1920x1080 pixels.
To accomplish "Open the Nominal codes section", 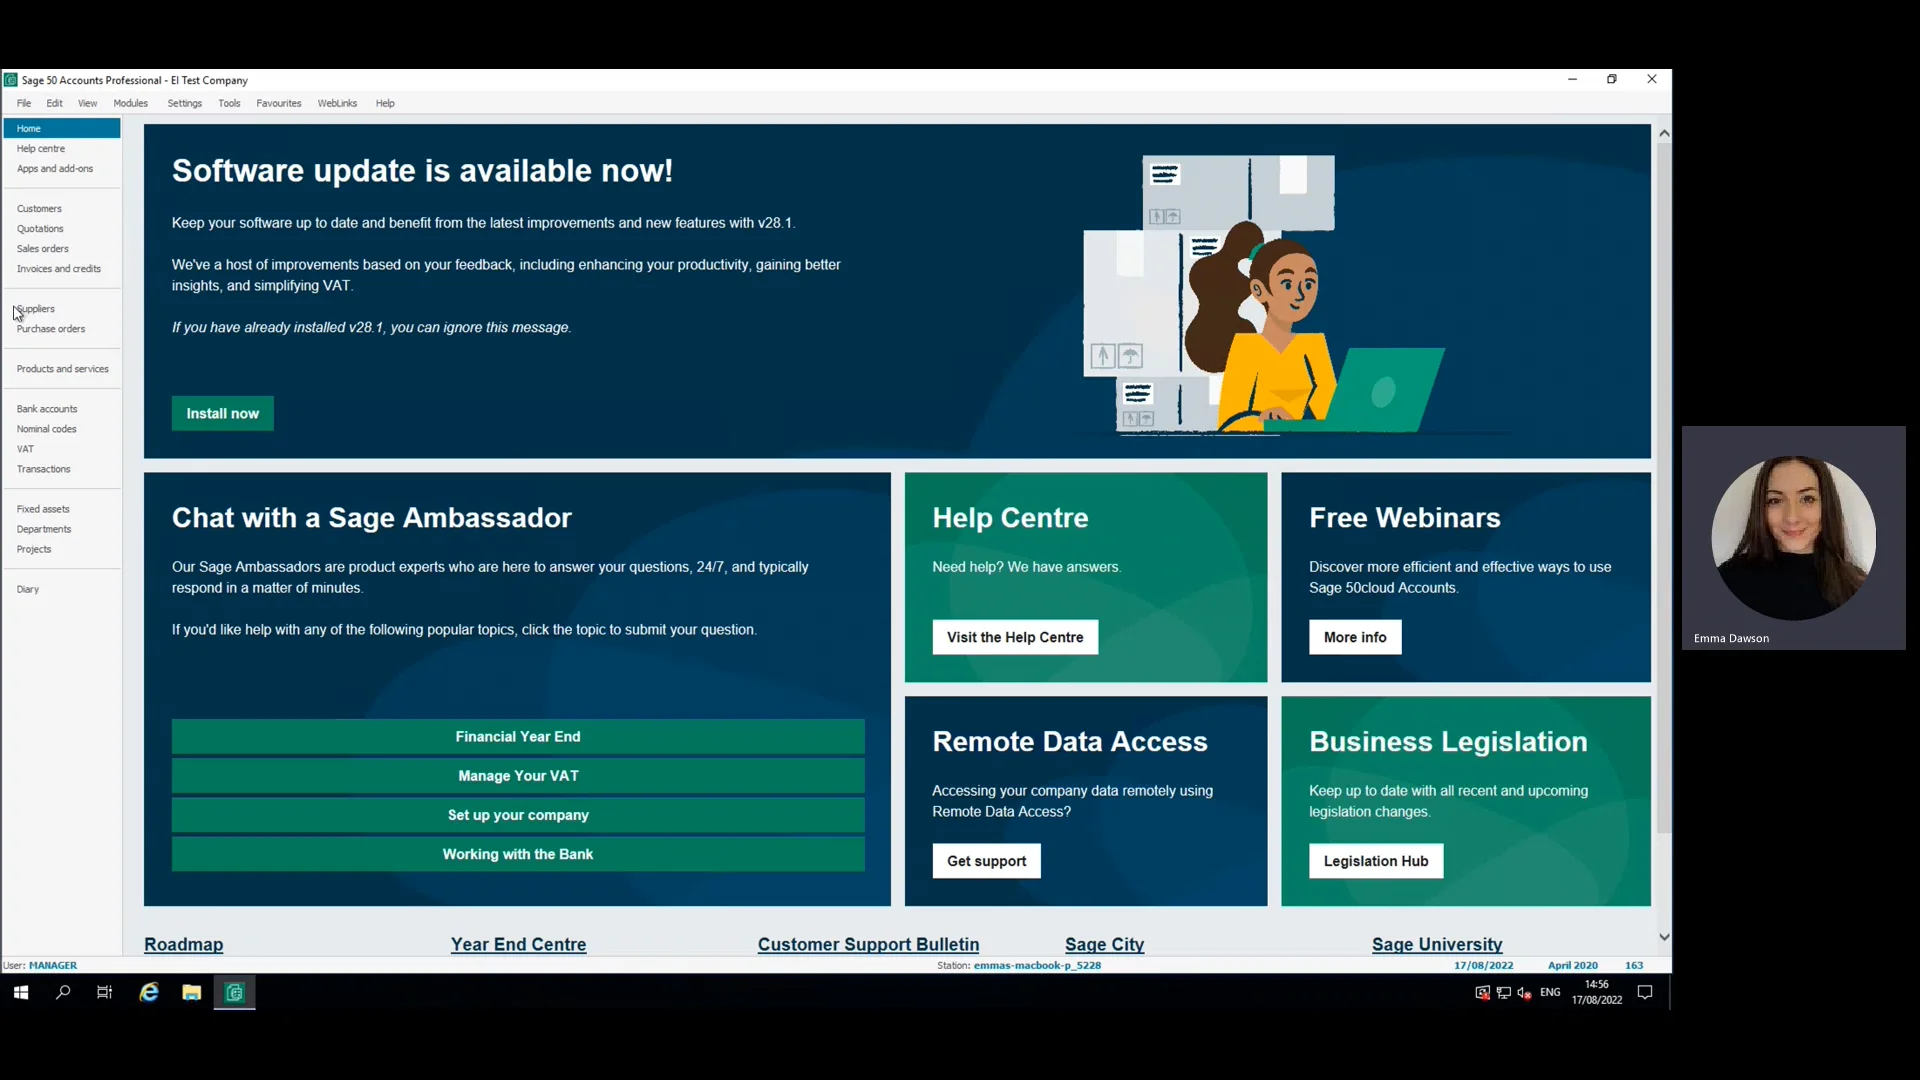I will 46,428.
